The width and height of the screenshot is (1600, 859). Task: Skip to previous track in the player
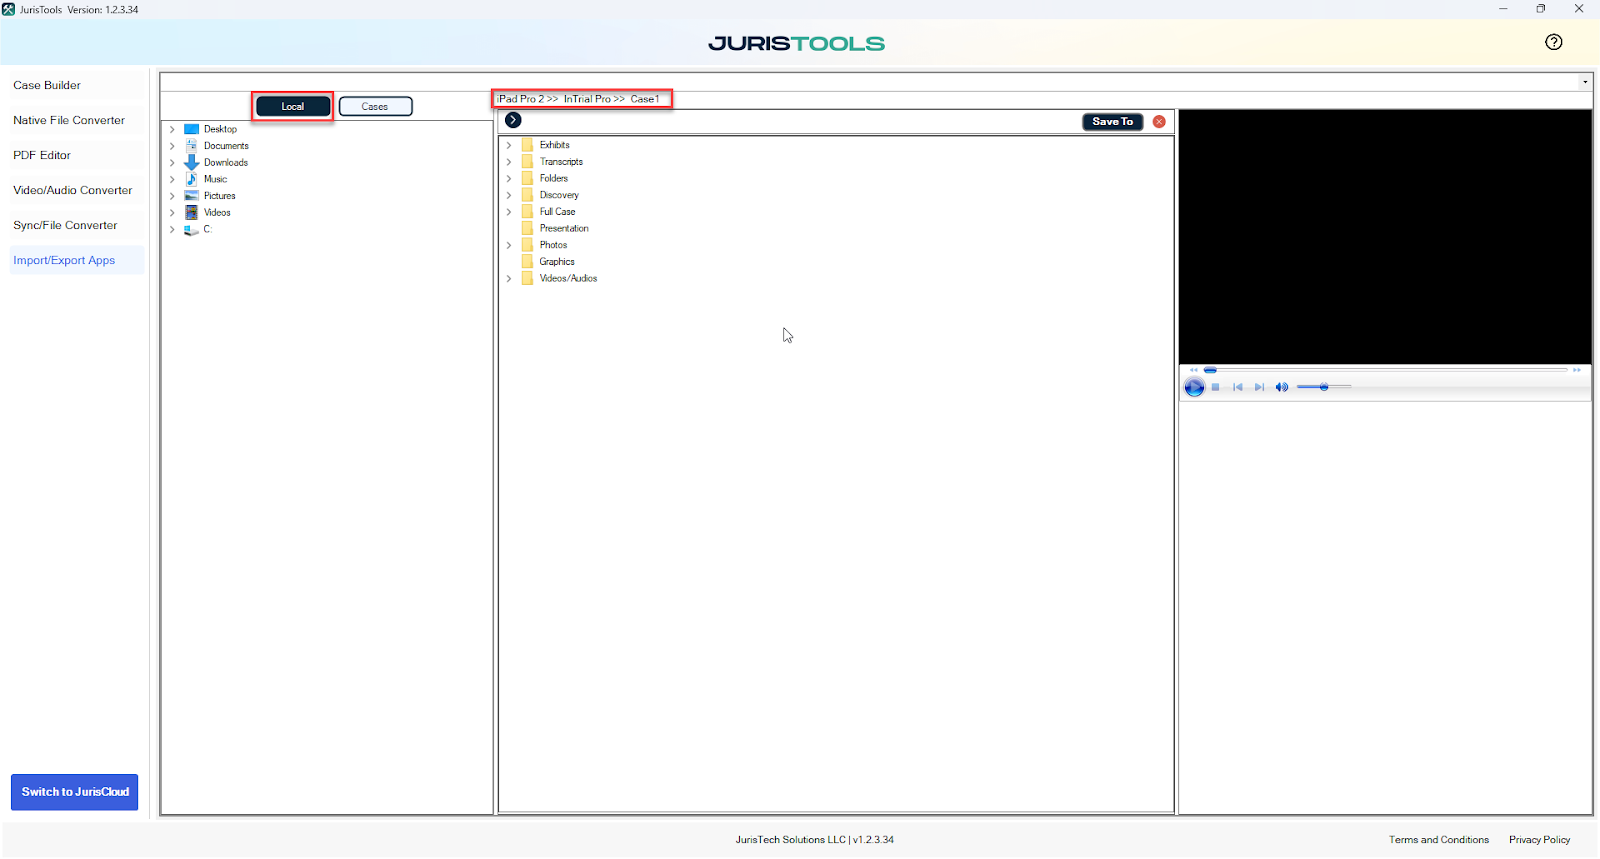1237,387
